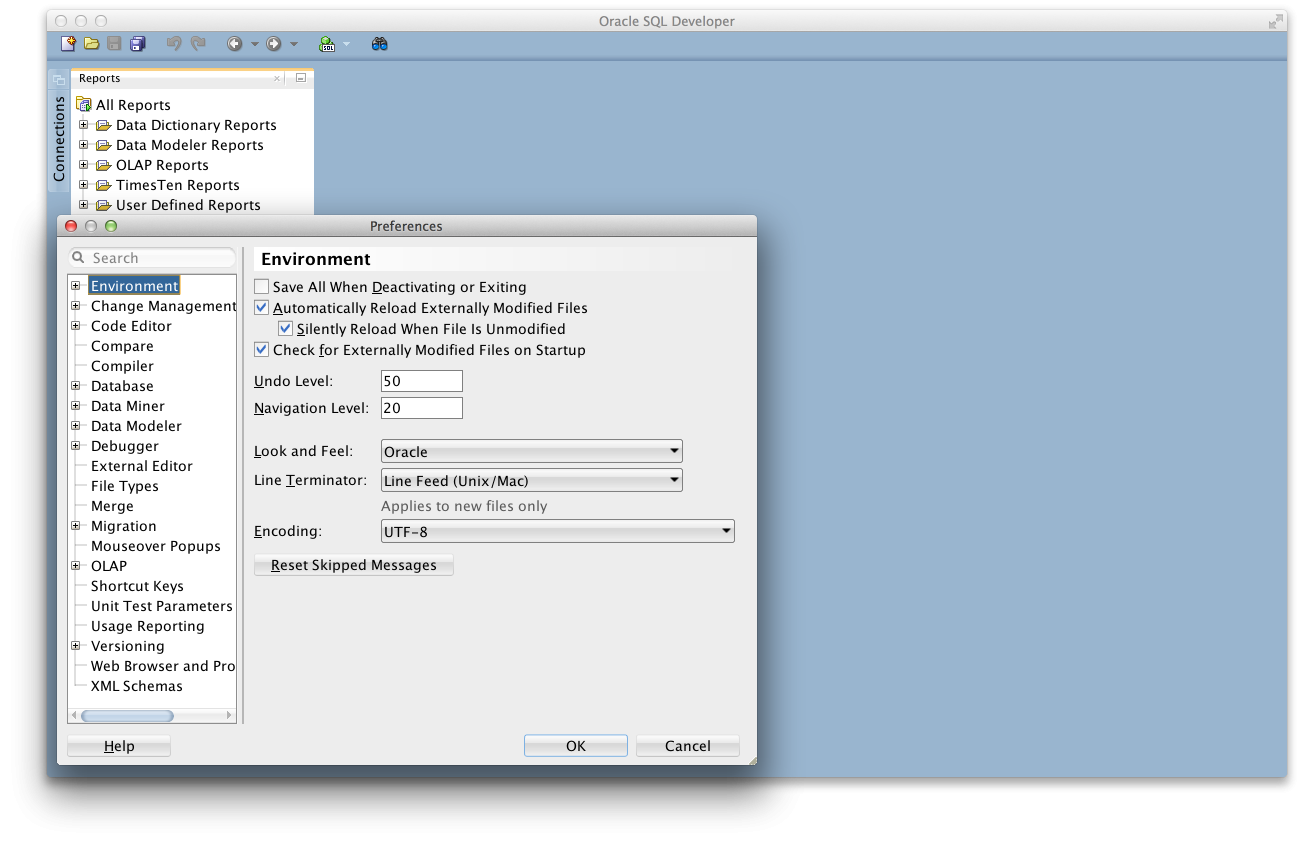Image resolution: width=1301 pixels, height=844 pixels.
Task: Click the search magnifier icon in Preferences
Action: click(79, 258)
